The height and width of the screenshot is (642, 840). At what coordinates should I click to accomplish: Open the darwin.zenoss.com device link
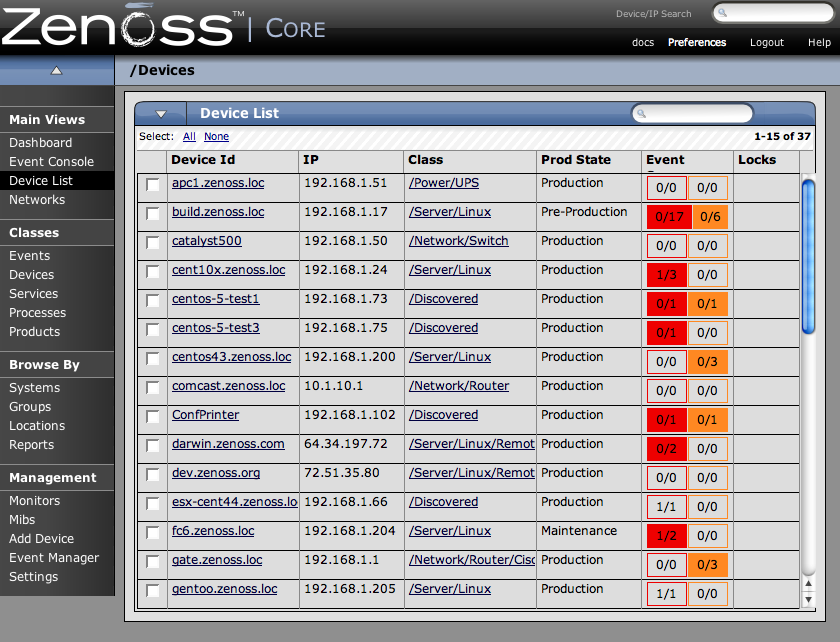click(228, 444)
